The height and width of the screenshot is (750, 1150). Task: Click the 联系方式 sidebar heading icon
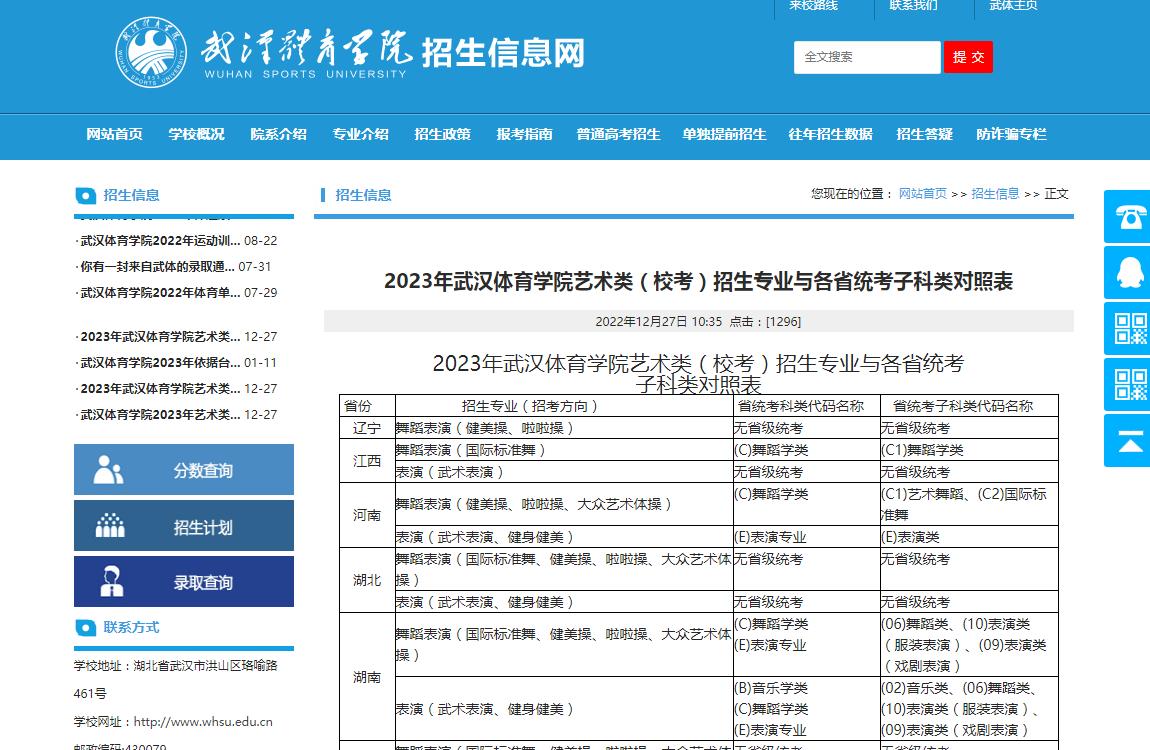pos(86,628)
